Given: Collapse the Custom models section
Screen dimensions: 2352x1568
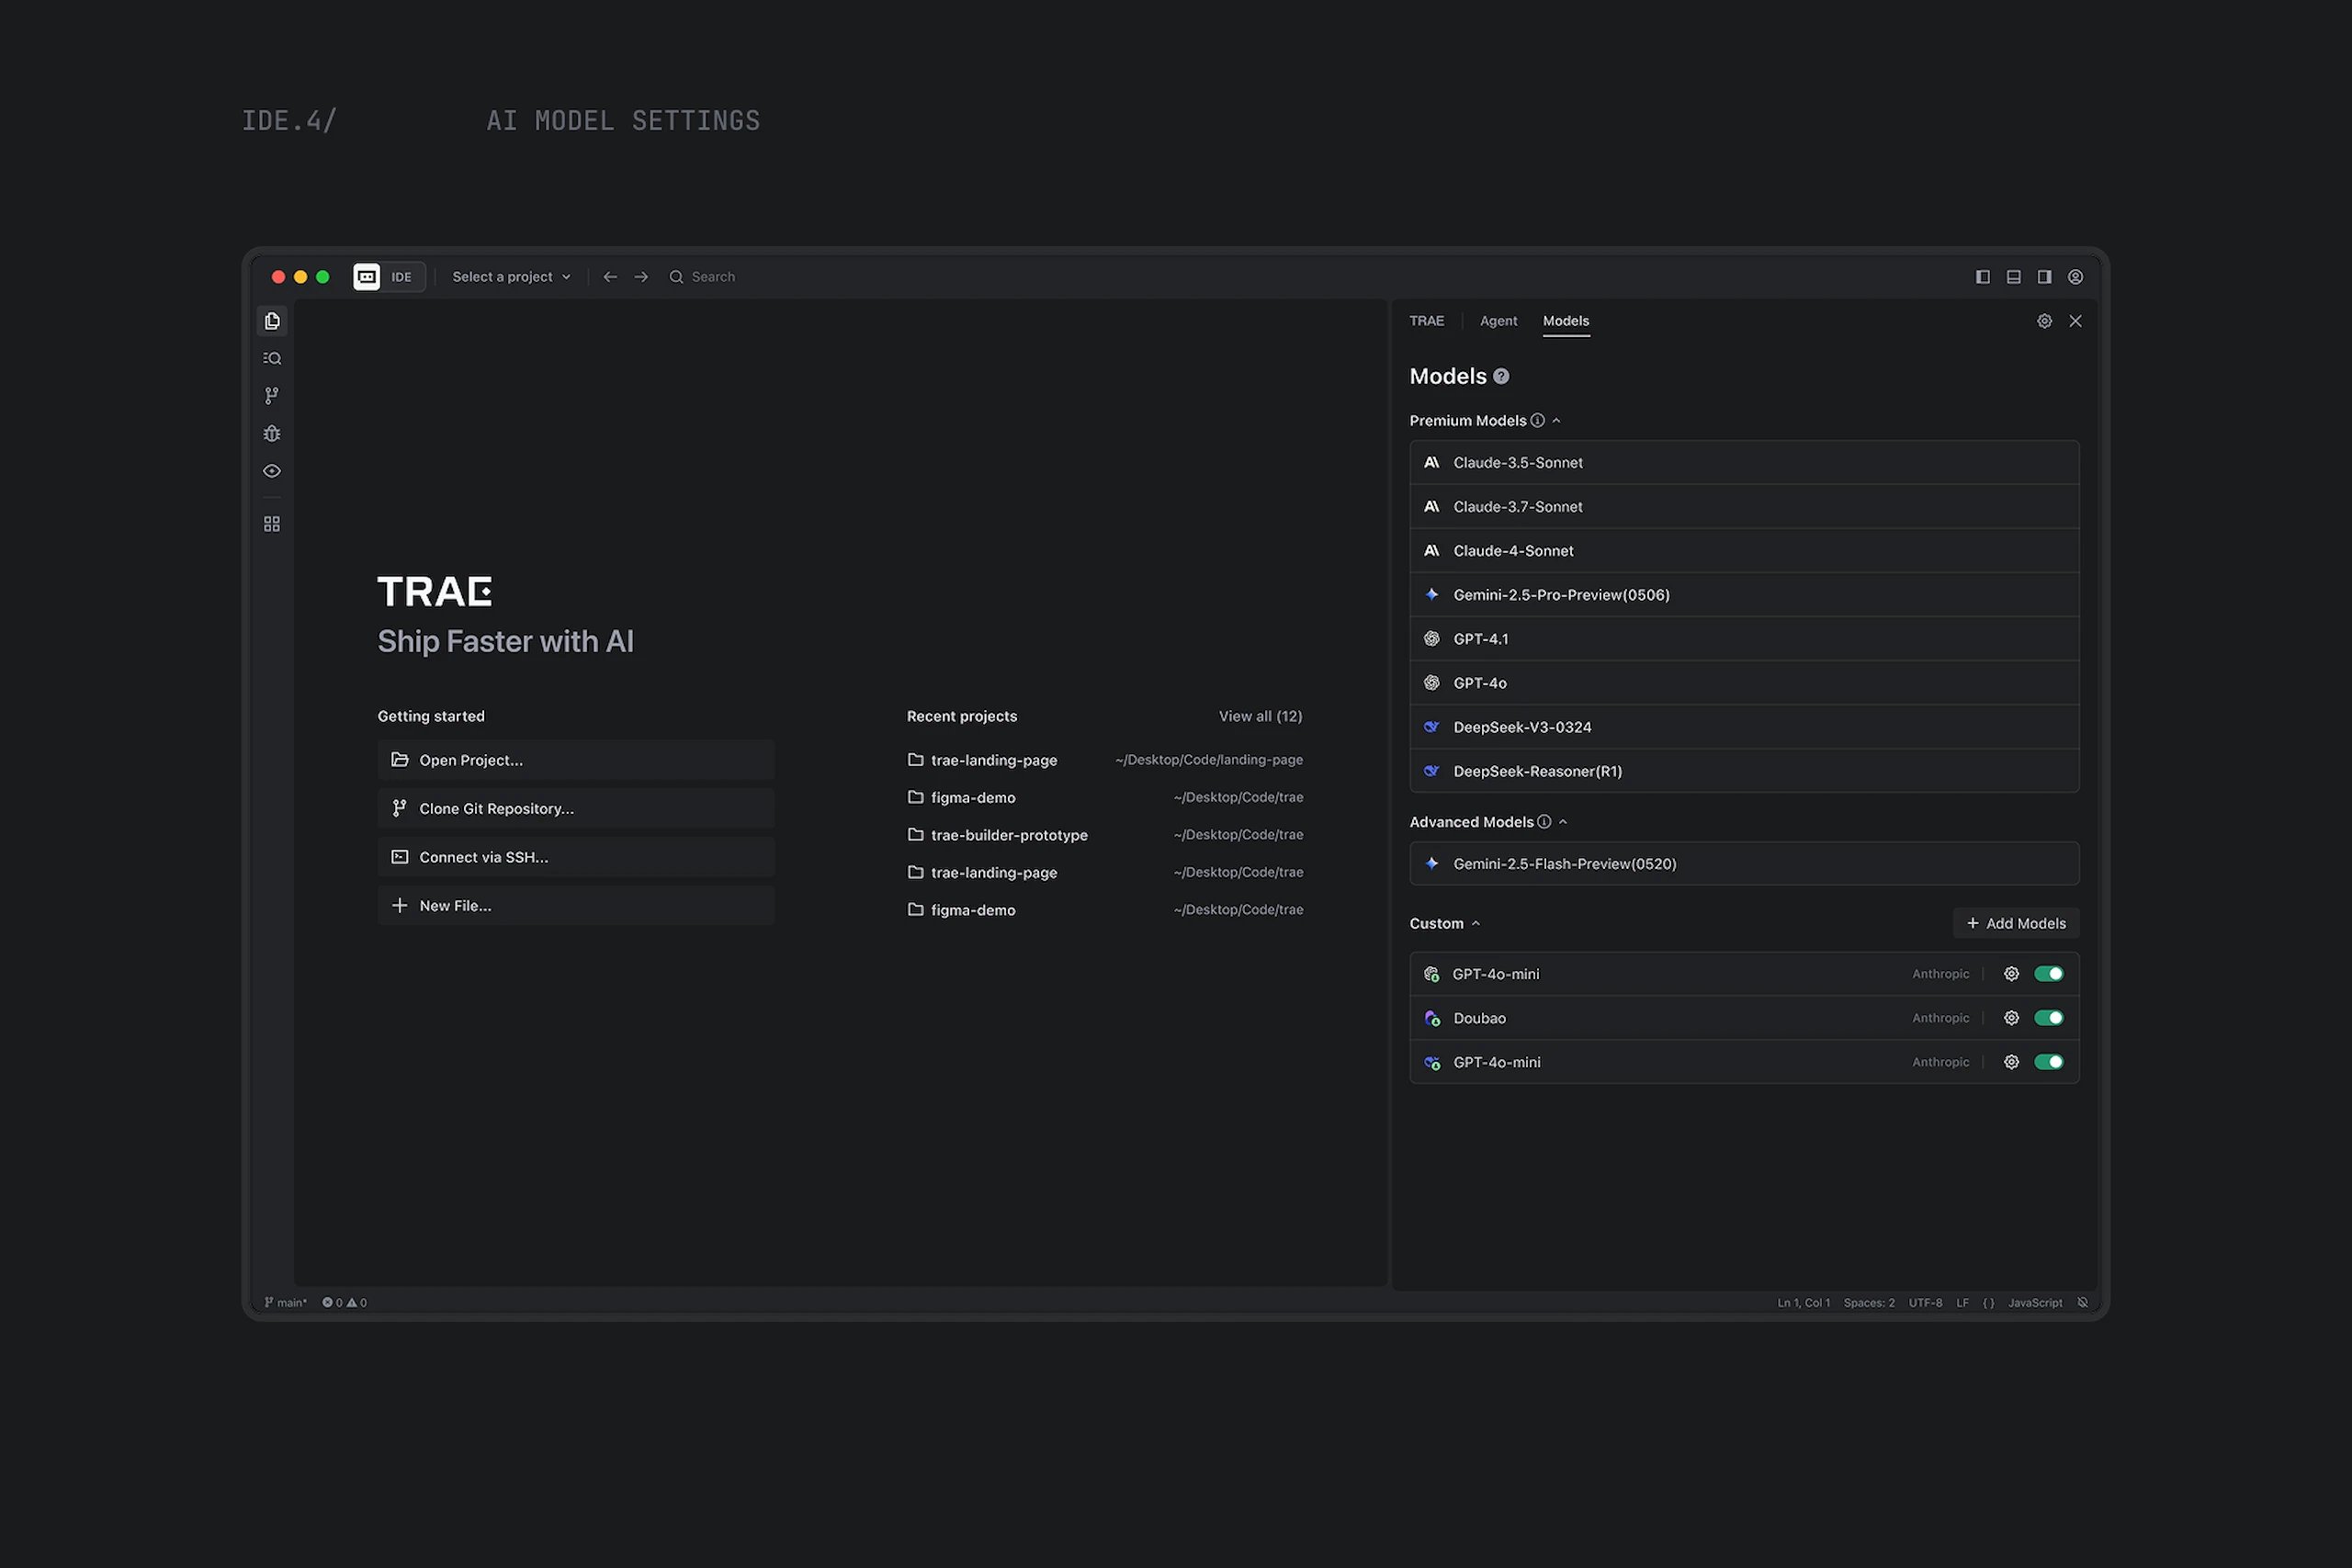Looking at the screenshot, I should click(x=1476, y=924).
